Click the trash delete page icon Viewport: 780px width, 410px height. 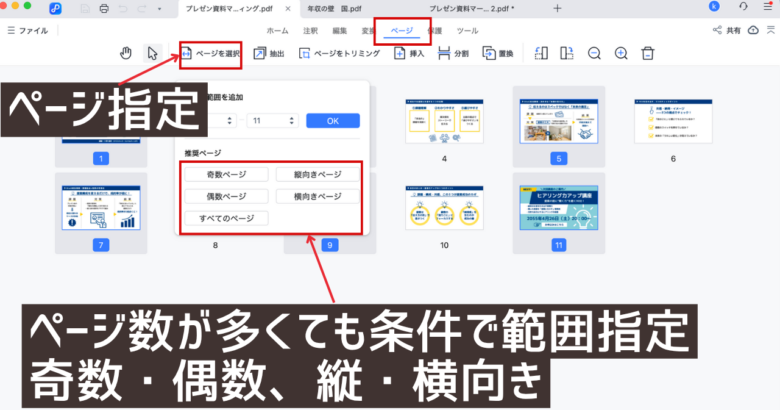pyautogui.click(x=648, y=53)
